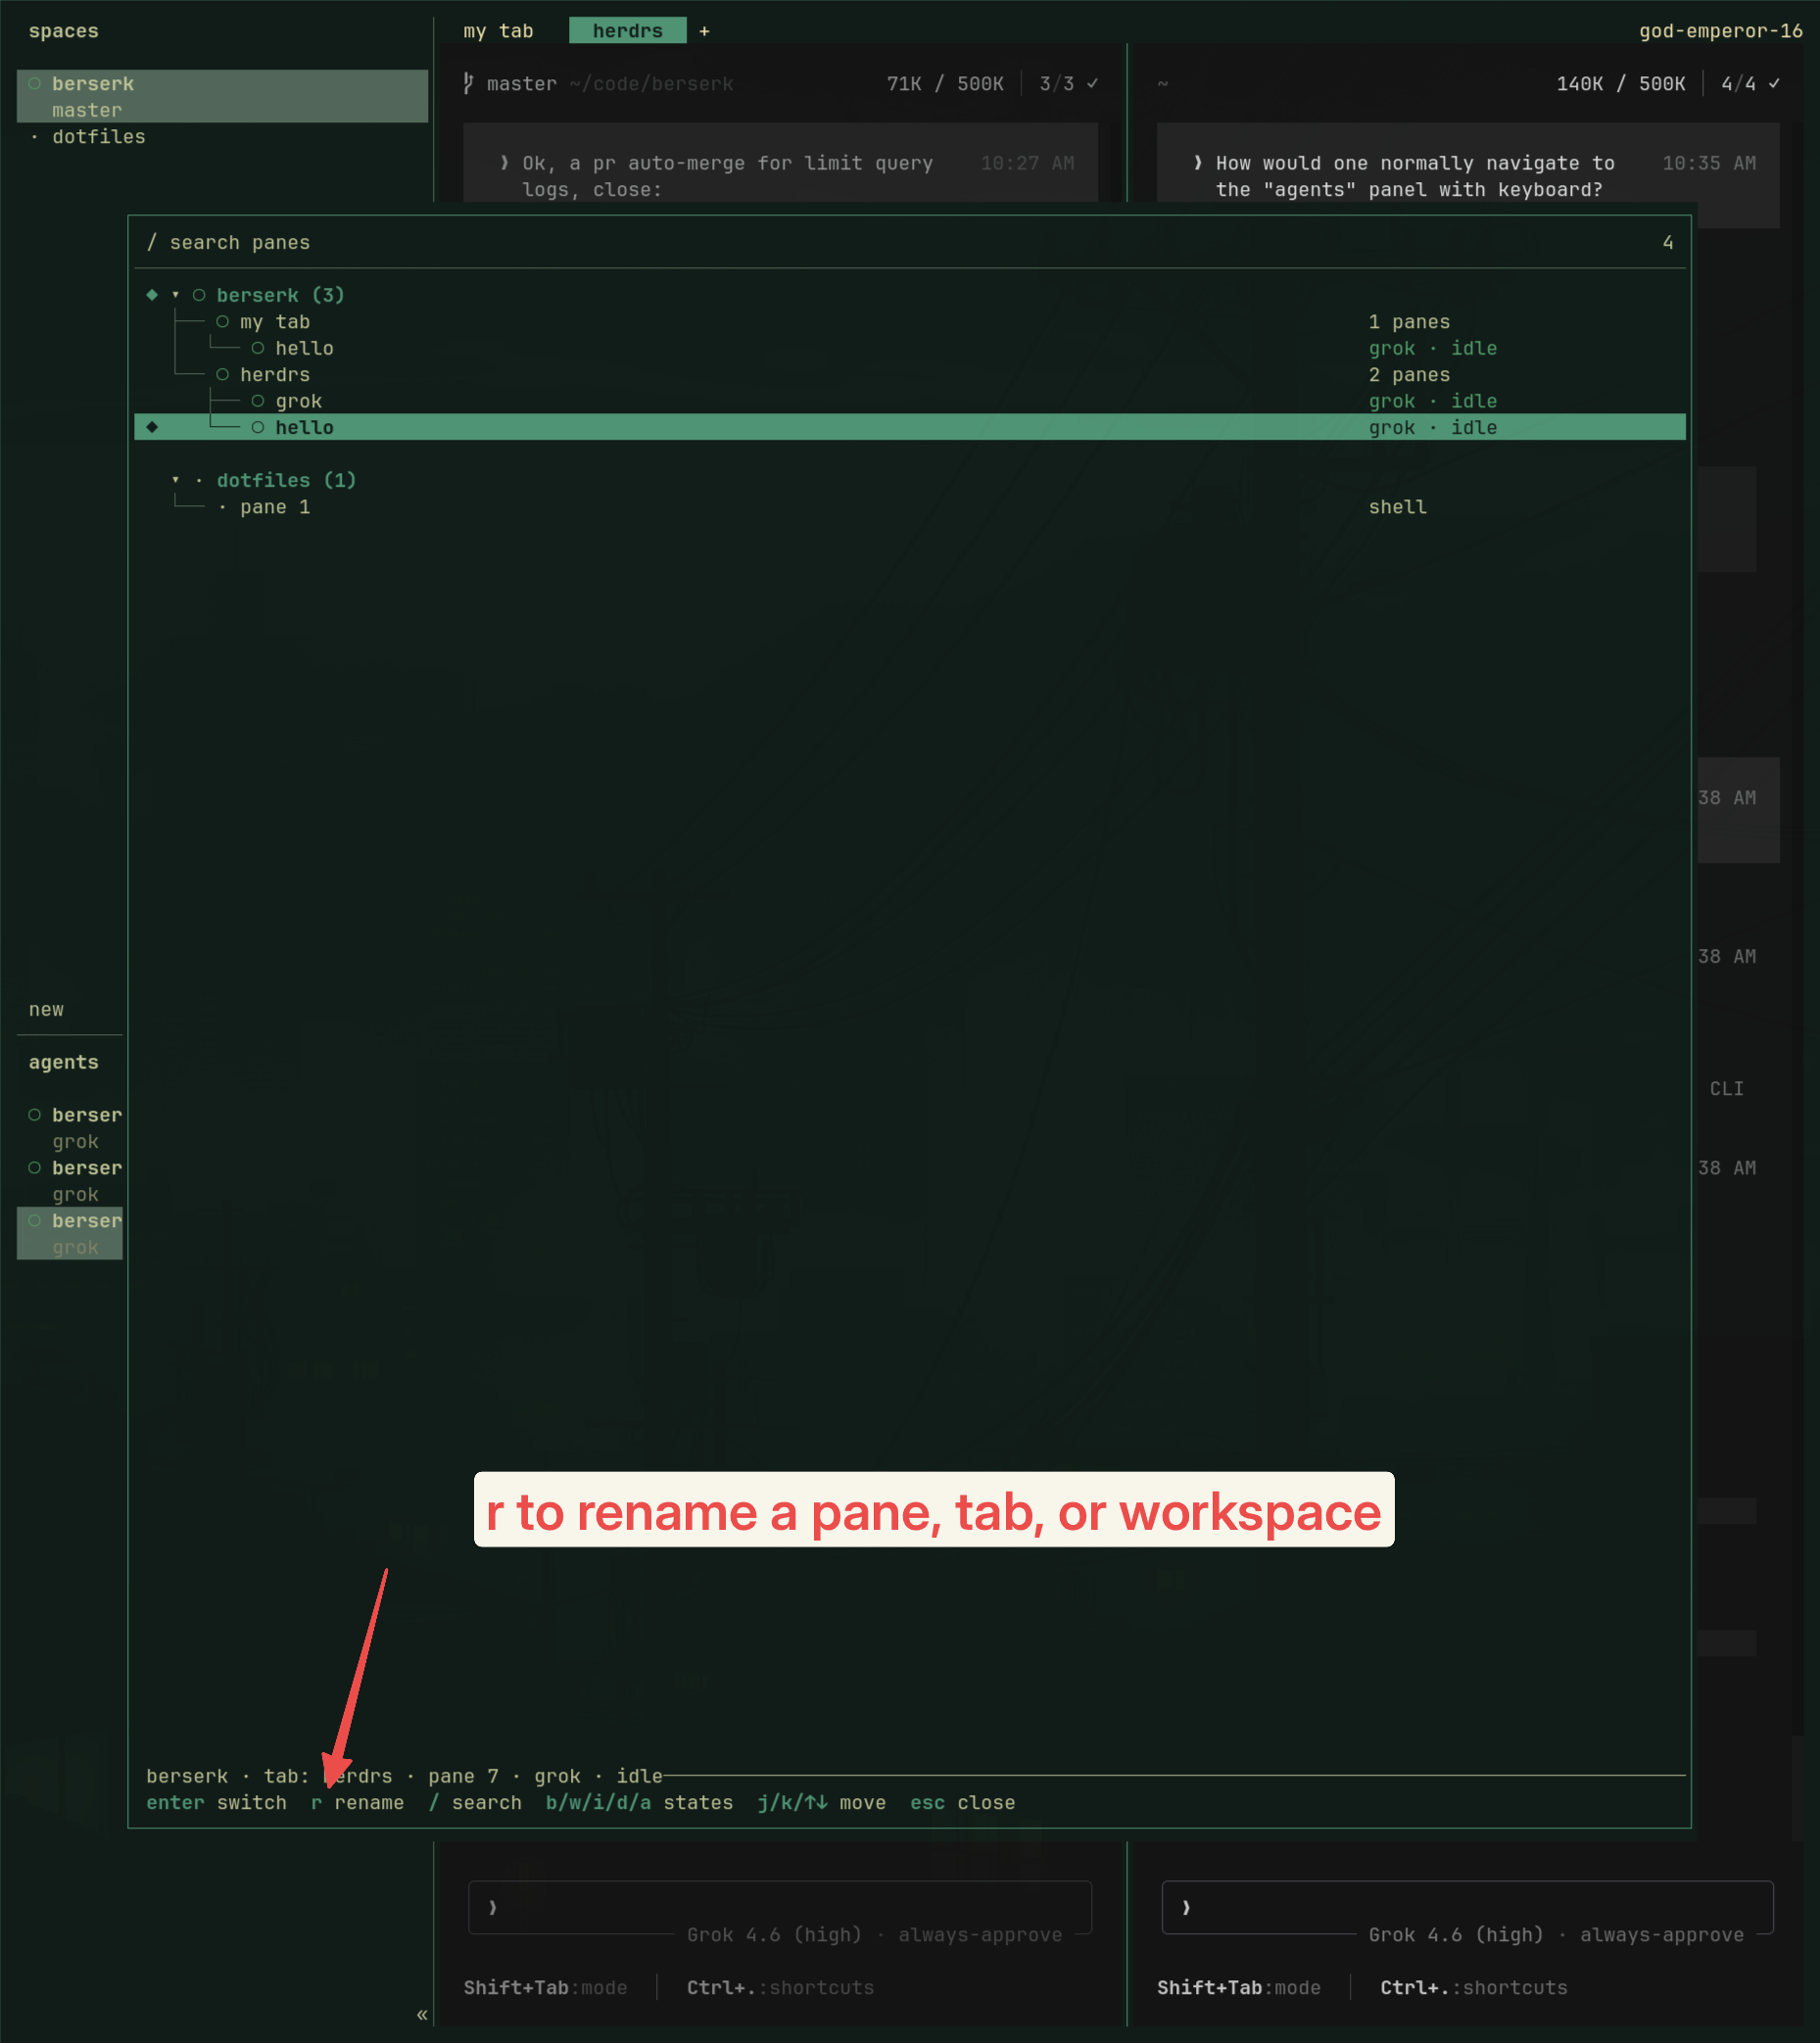Image resolution: width=1820 pixels, height=2043 pixels.
Task: Click the 'j/k move' shortcut hint
Action: pos(821,1803)
